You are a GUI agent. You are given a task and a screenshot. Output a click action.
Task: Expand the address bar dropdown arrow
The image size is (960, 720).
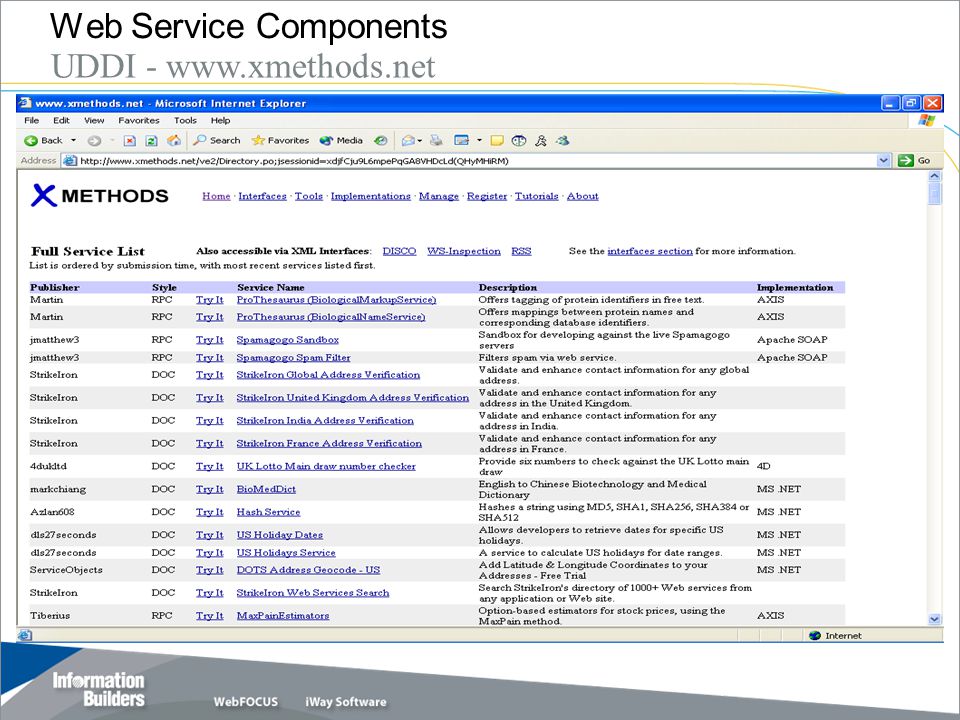coord(883,160)
